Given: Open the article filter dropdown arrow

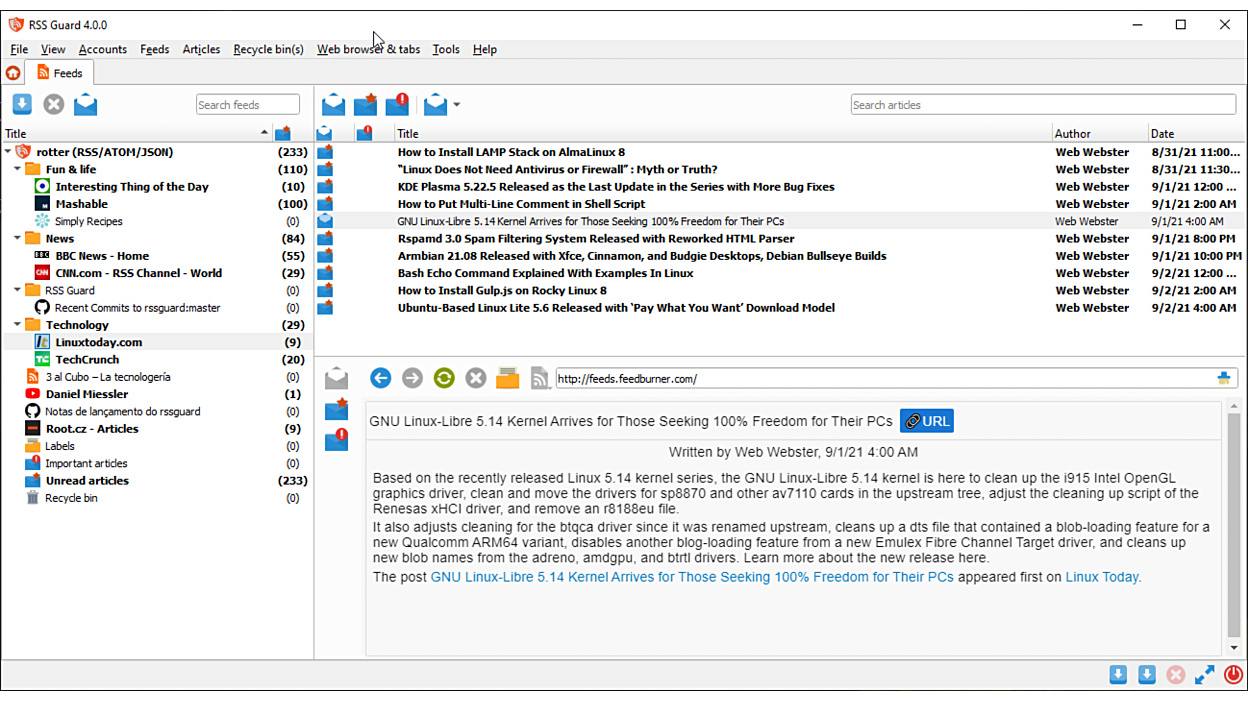Looking at the screenshot, I should click(x=457, y=105).
